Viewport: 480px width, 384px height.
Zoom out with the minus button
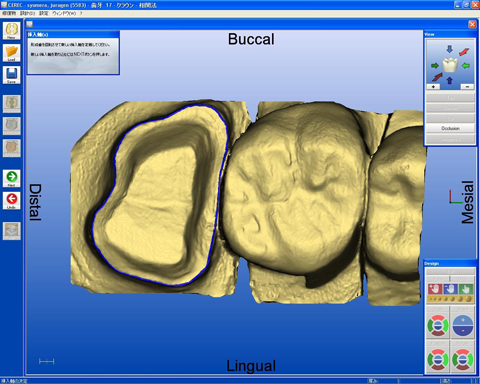[467, 87]
